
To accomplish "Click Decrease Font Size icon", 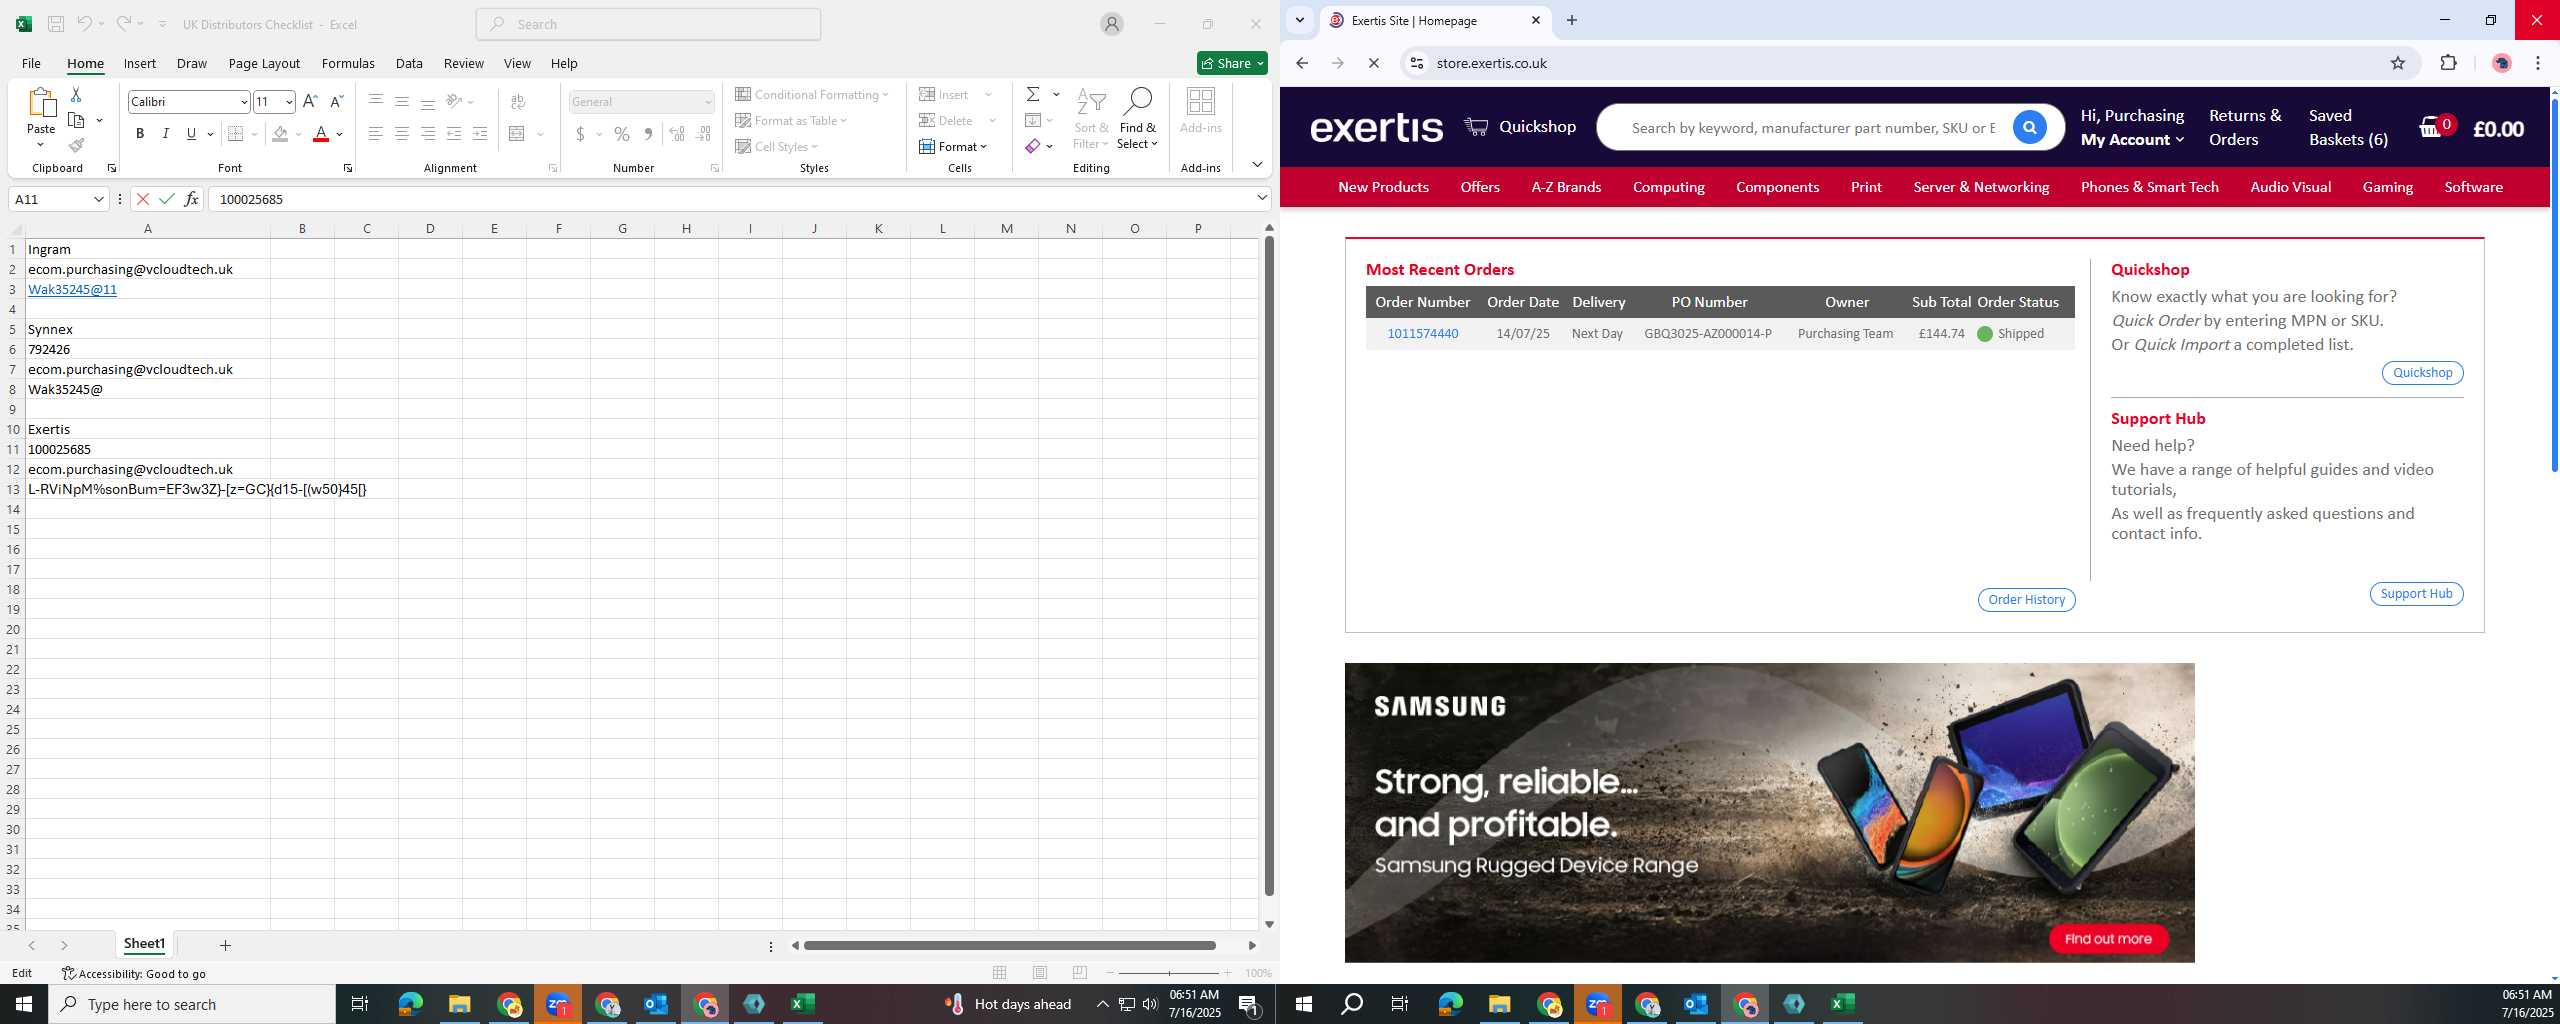I will pos(336,101).
